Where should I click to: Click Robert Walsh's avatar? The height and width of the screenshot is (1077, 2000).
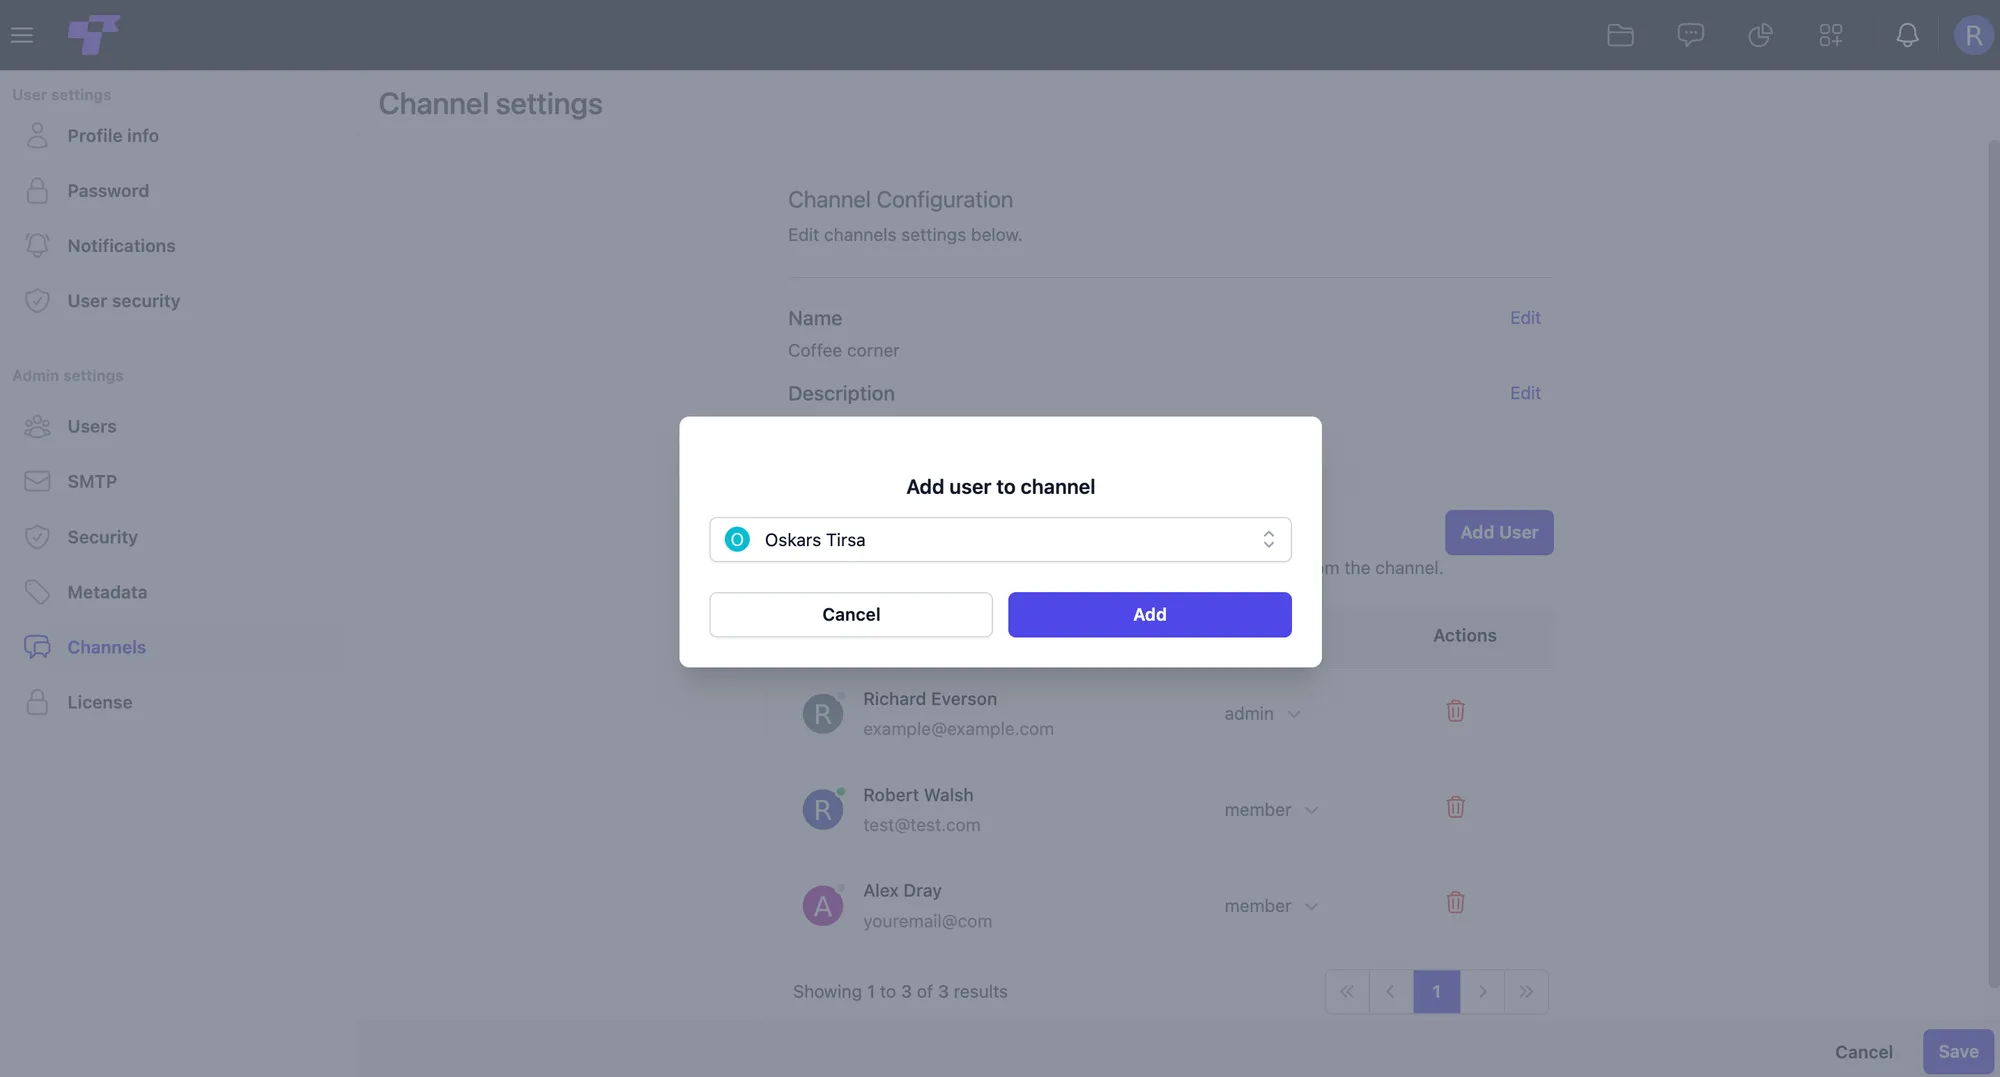click(823, 810)
